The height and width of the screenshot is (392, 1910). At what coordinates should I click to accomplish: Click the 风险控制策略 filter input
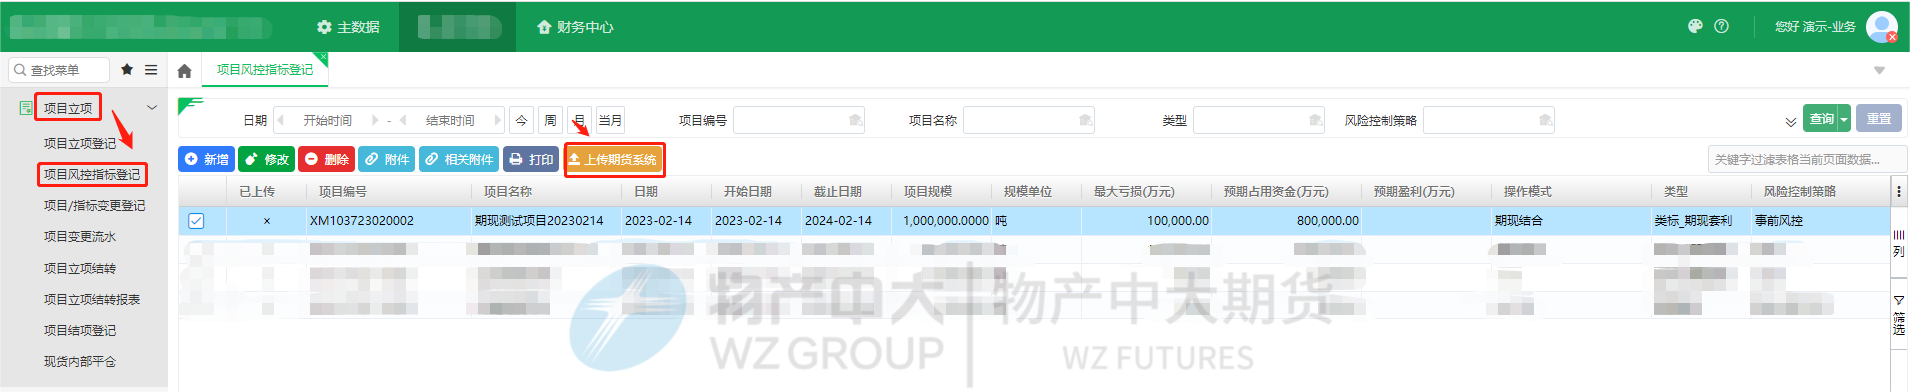pyautogui.click(x=1489, y=120)
